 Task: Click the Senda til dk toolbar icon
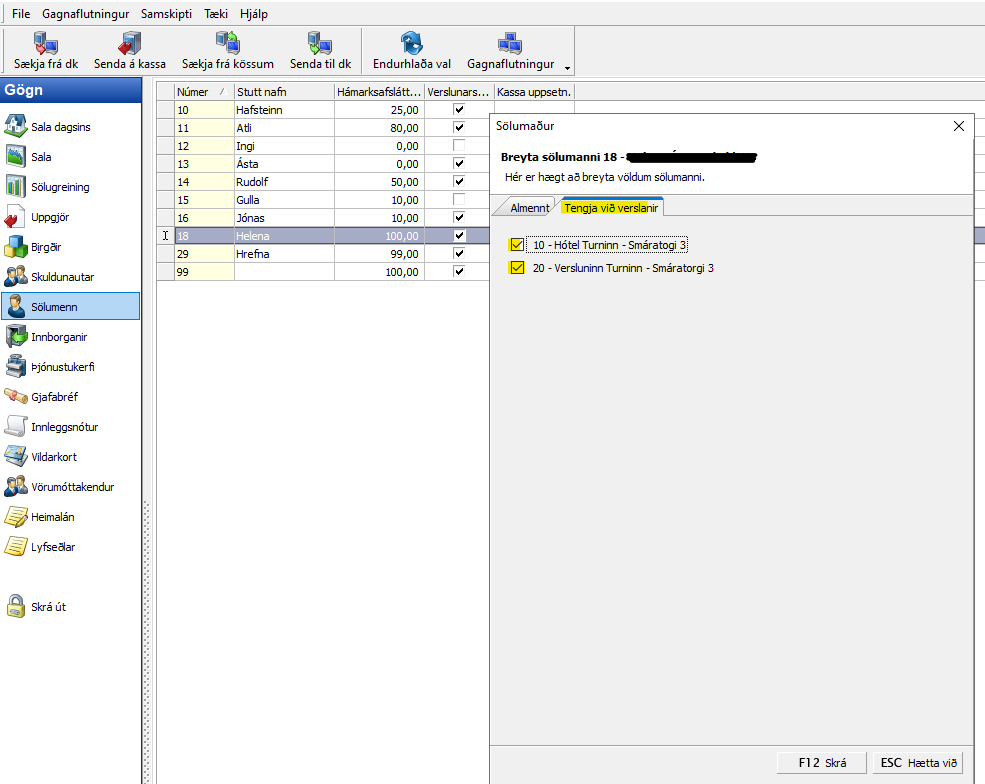319,44
